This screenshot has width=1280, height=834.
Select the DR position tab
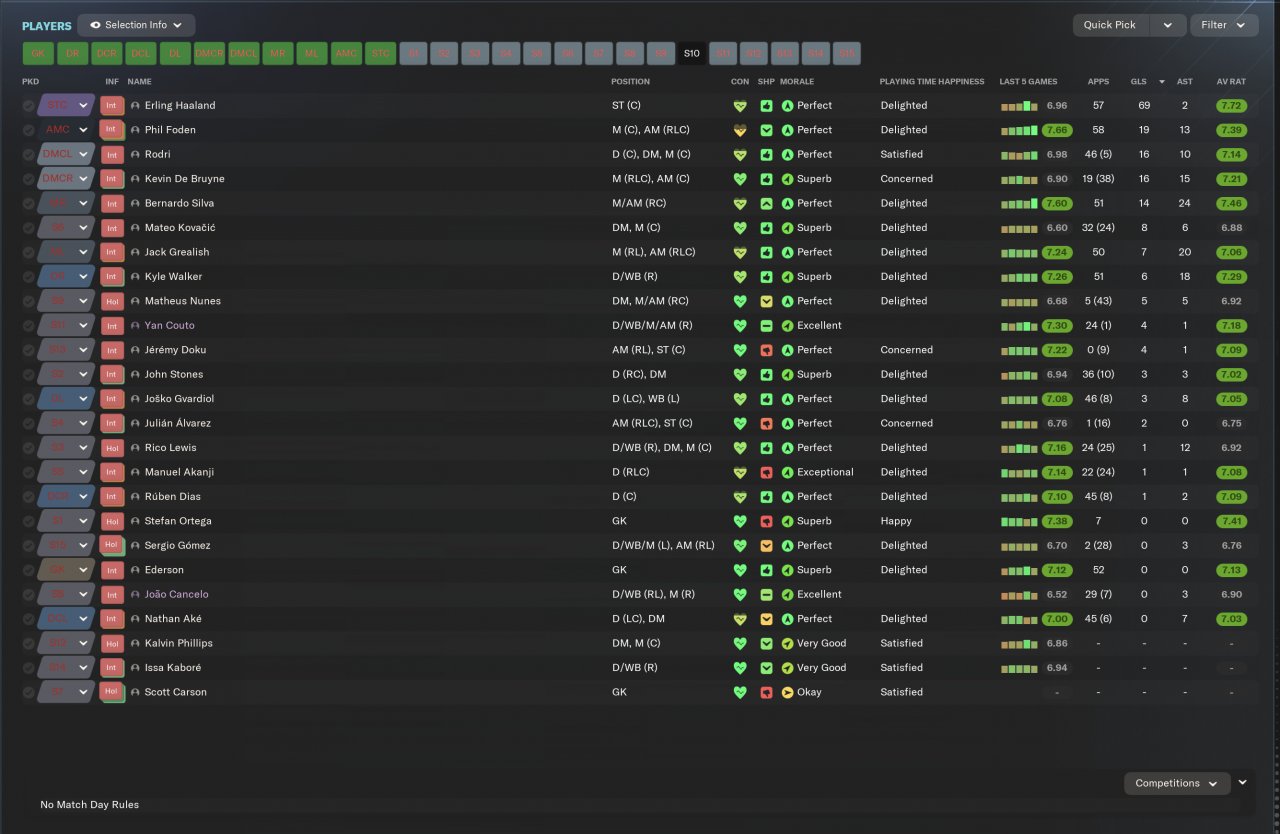(72, 54)
